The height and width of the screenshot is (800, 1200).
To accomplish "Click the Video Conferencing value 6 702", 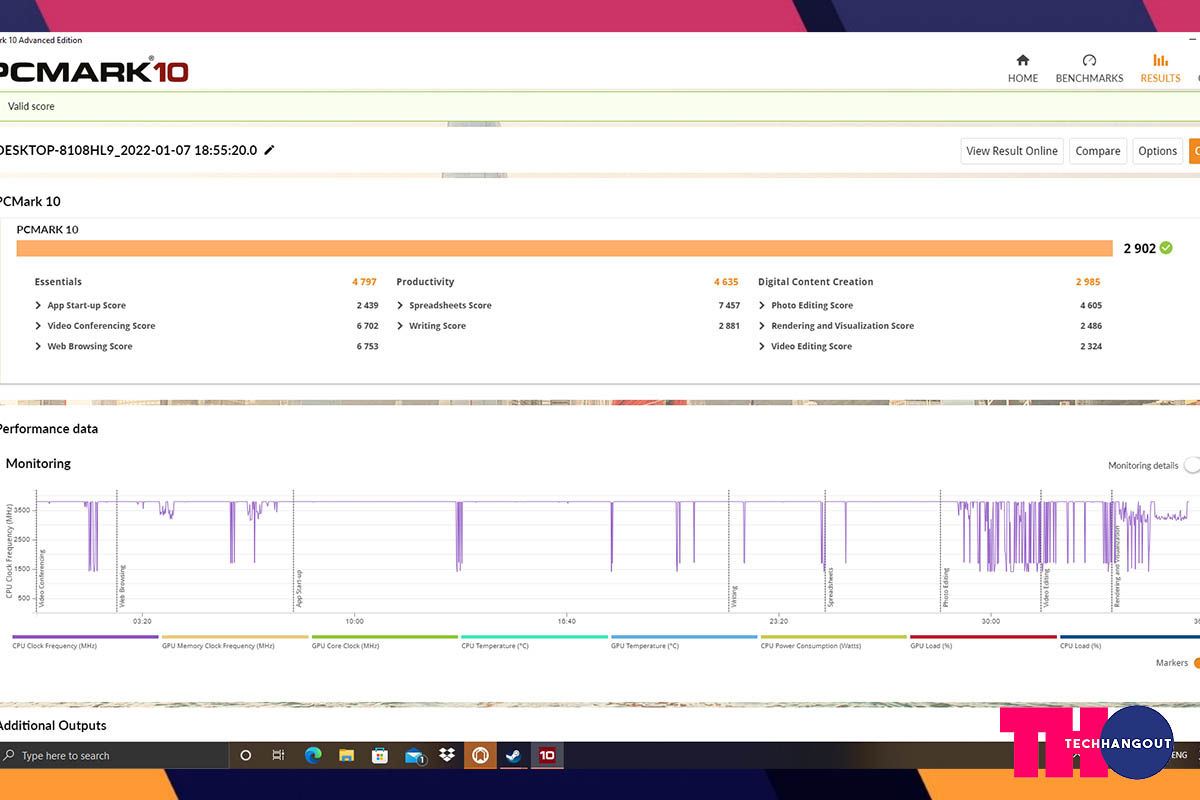I will (367, 326).
